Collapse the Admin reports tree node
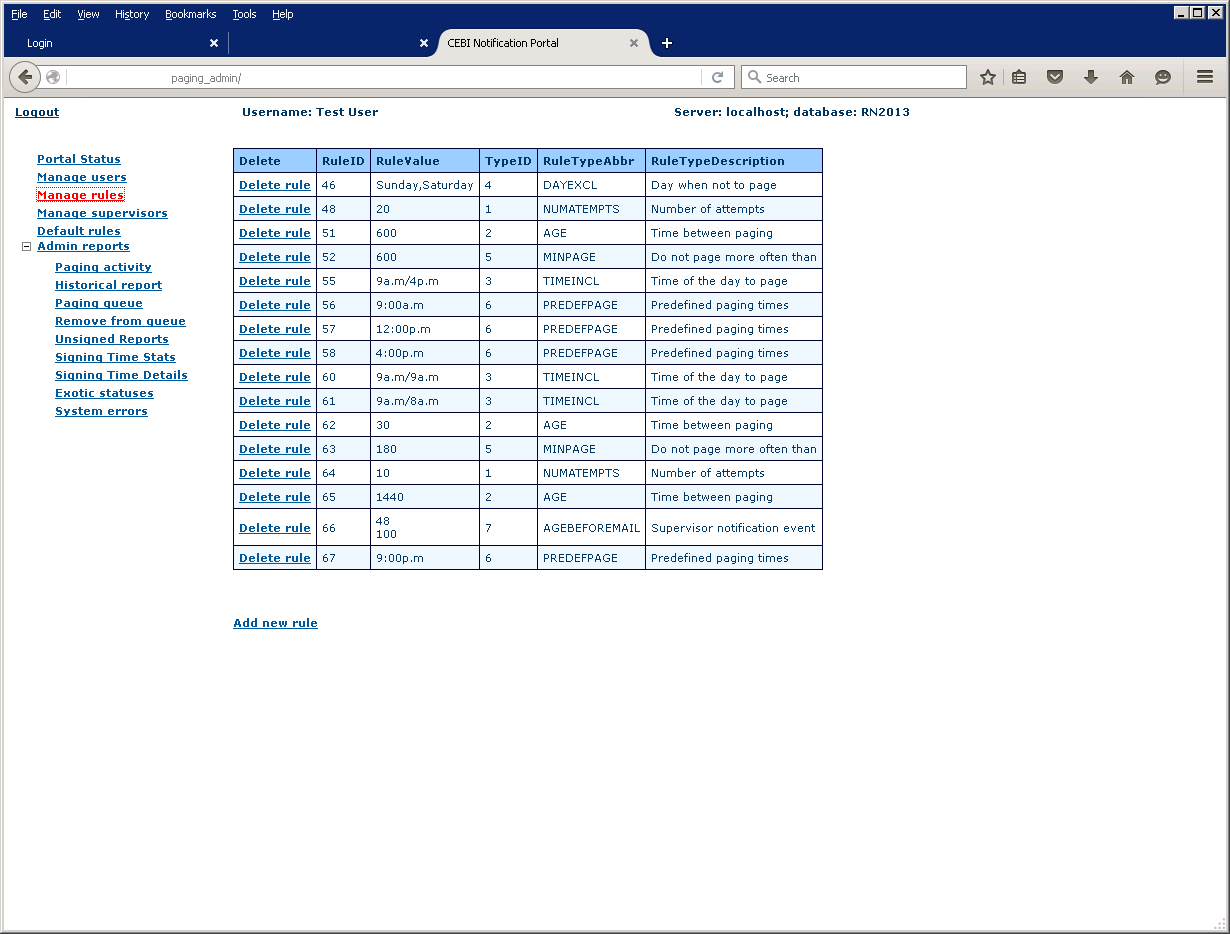 coord(27,246)
